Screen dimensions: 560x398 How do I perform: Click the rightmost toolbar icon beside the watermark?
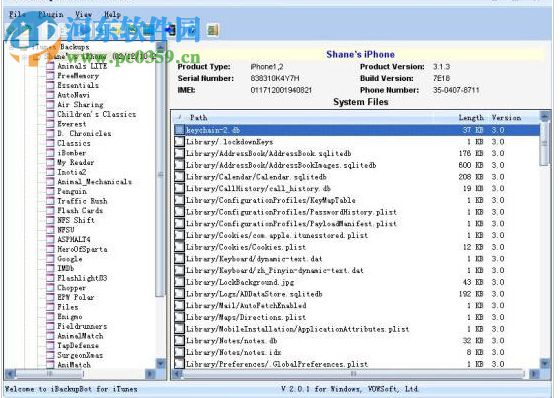(x=212, y=30)
